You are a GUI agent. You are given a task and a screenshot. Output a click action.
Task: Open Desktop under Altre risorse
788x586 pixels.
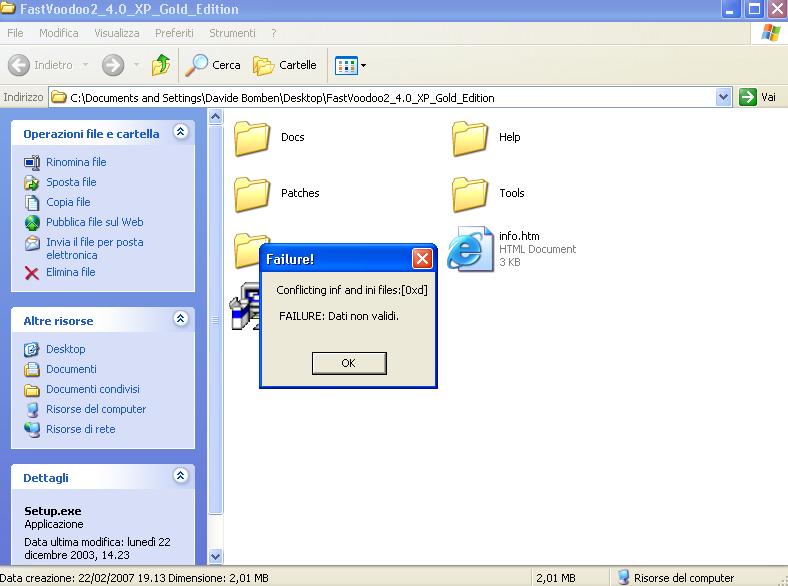point(65,349)
